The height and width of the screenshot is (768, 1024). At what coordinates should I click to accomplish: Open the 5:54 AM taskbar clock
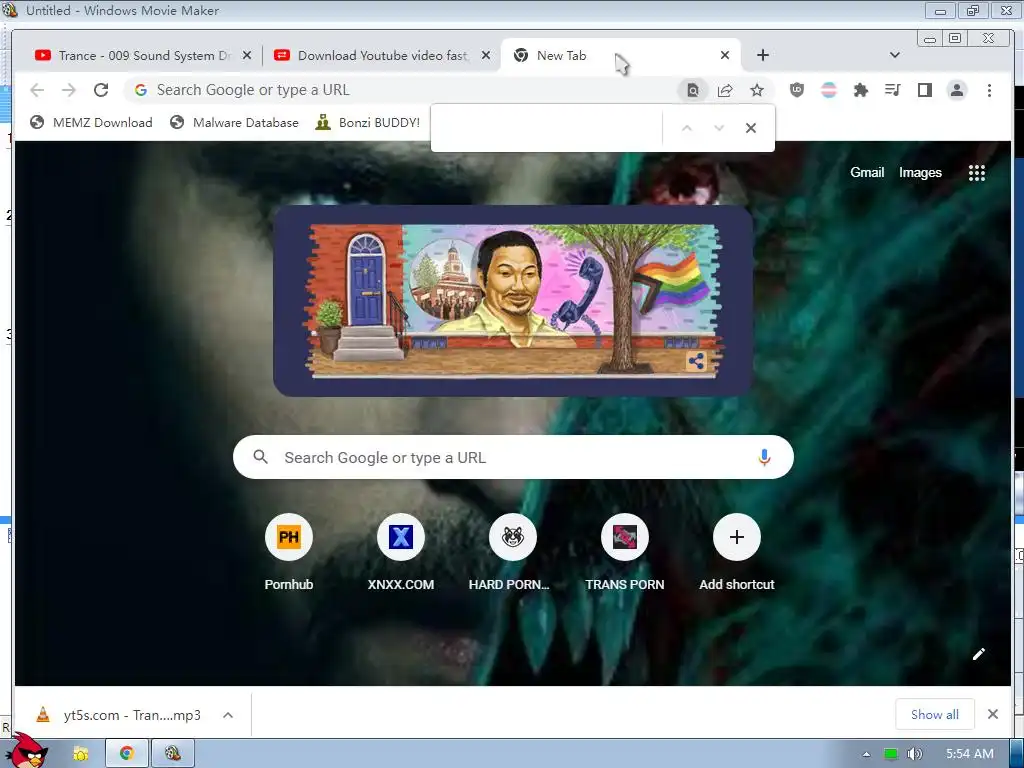tap(970, 754)
